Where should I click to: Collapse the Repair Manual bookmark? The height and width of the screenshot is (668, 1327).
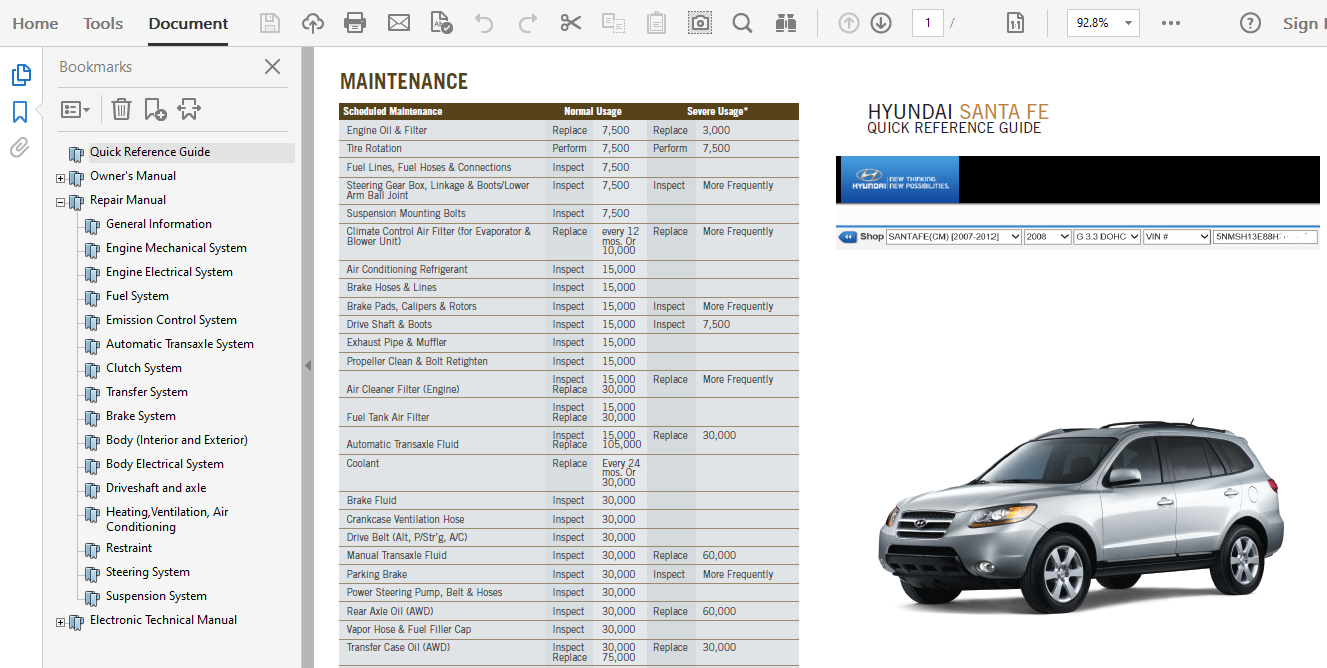pos(60,202)
